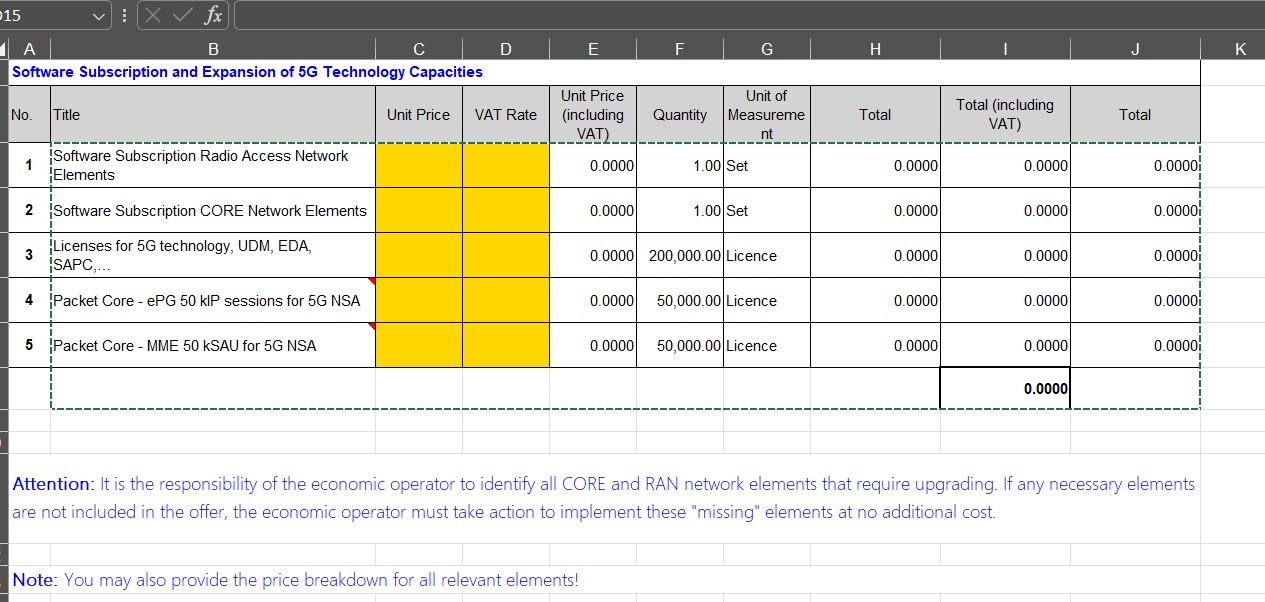Select column F header
1265x602 pixels.
click(x=680, y=48)
